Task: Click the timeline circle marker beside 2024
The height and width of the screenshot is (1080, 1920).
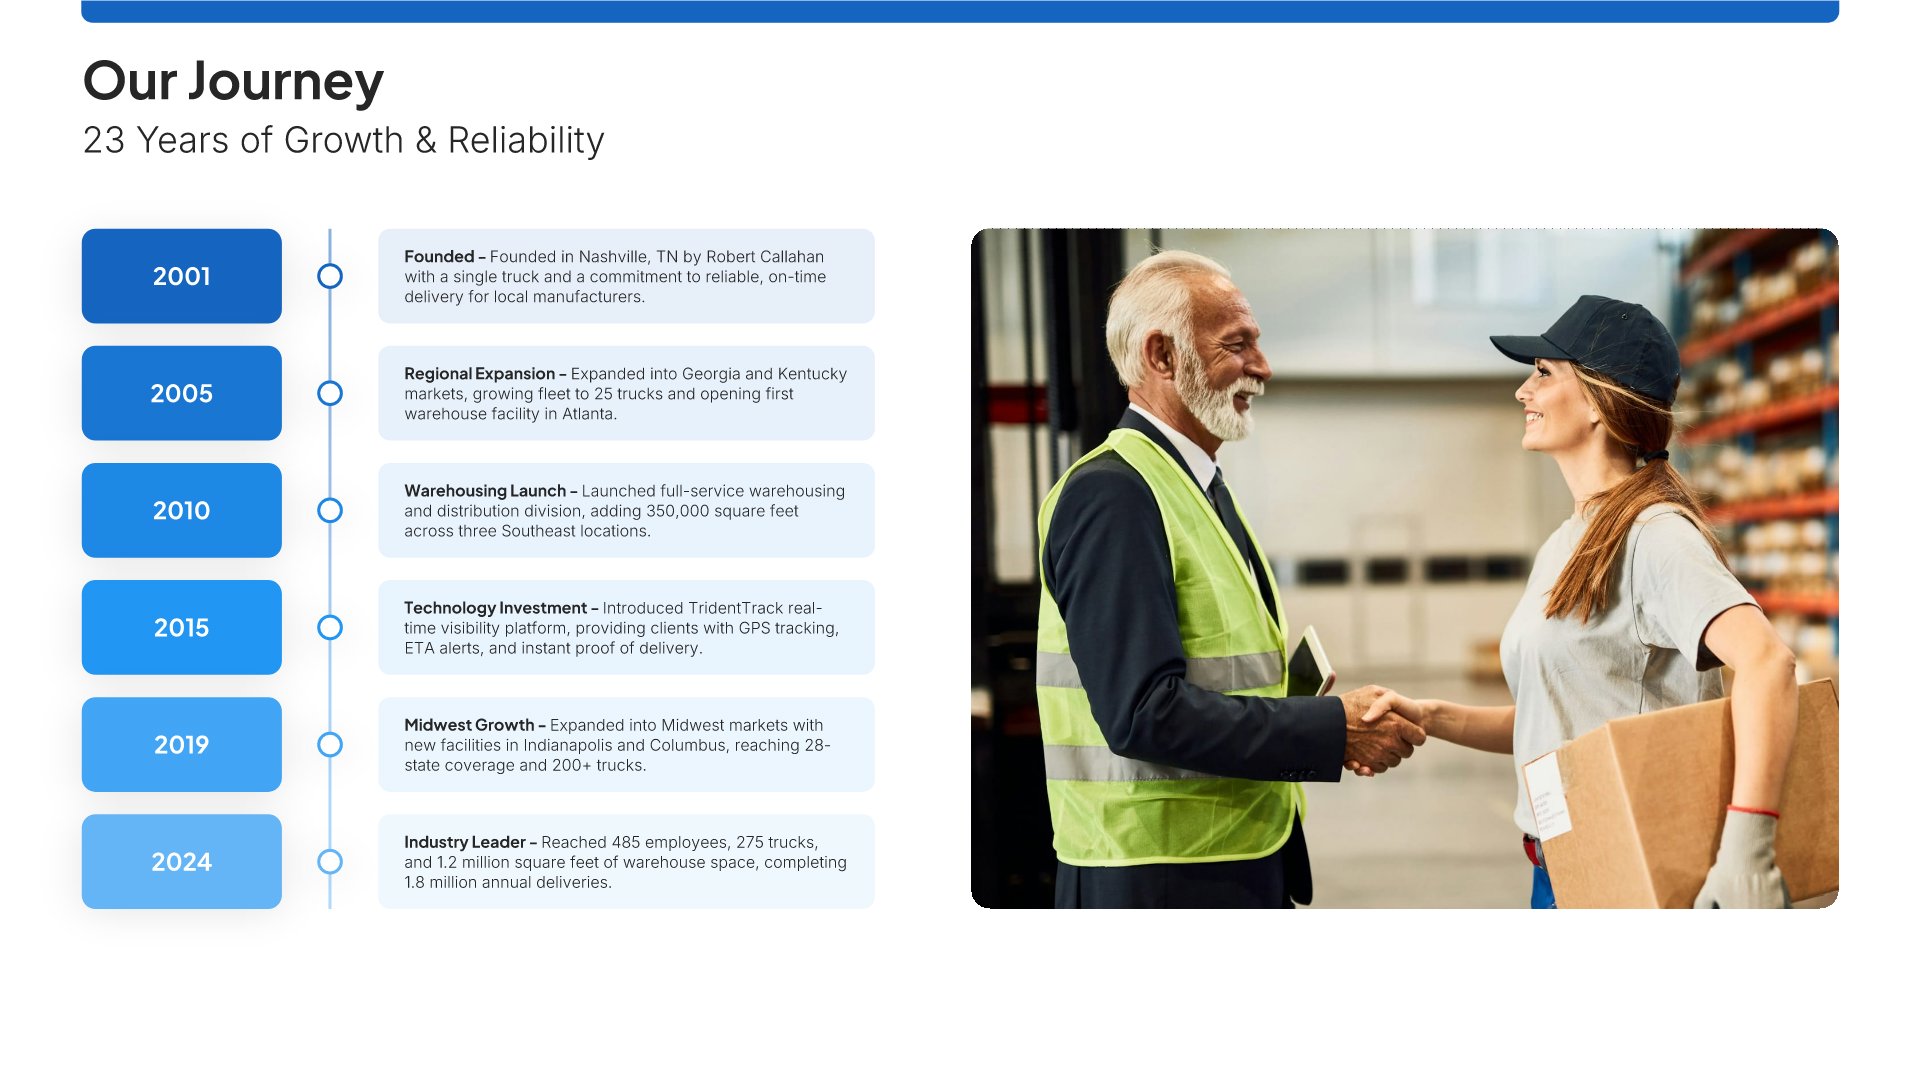Action: tap(330, 861)
